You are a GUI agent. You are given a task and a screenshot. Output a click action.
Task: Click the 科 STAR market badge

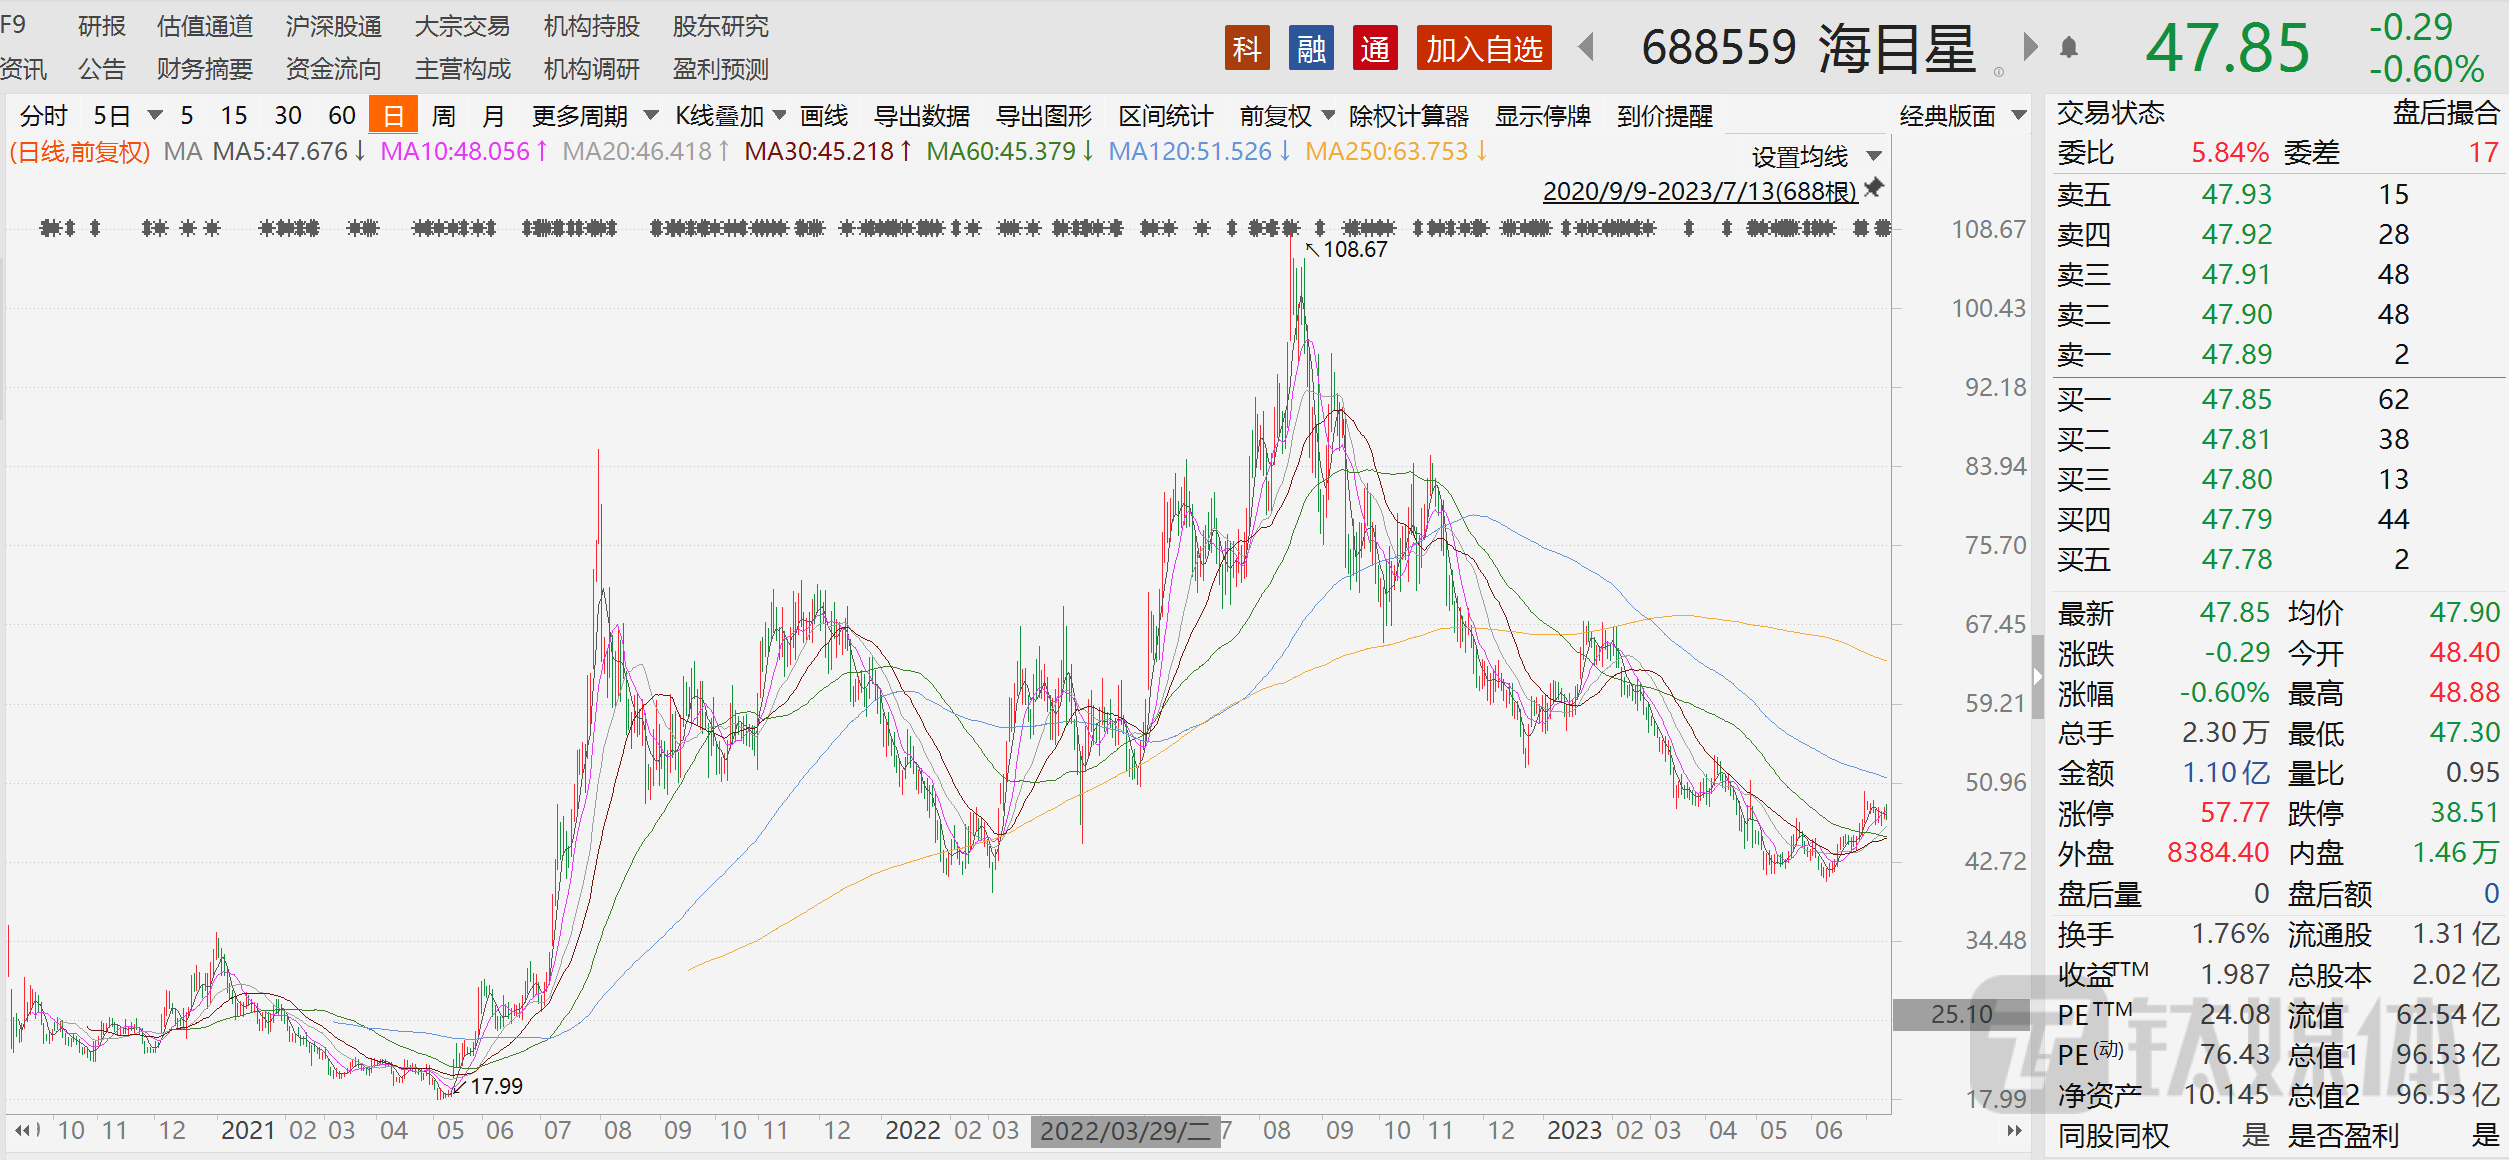pos(1246,48)
